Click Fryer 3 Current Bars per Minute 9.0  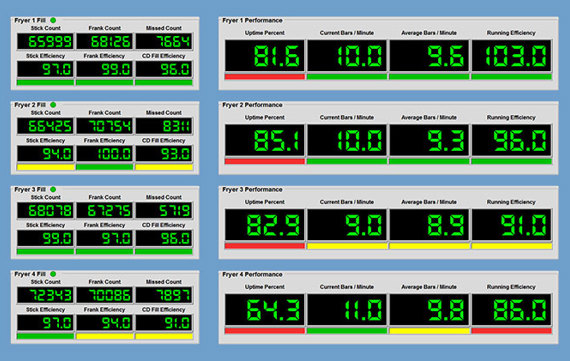tap(347, 225)
